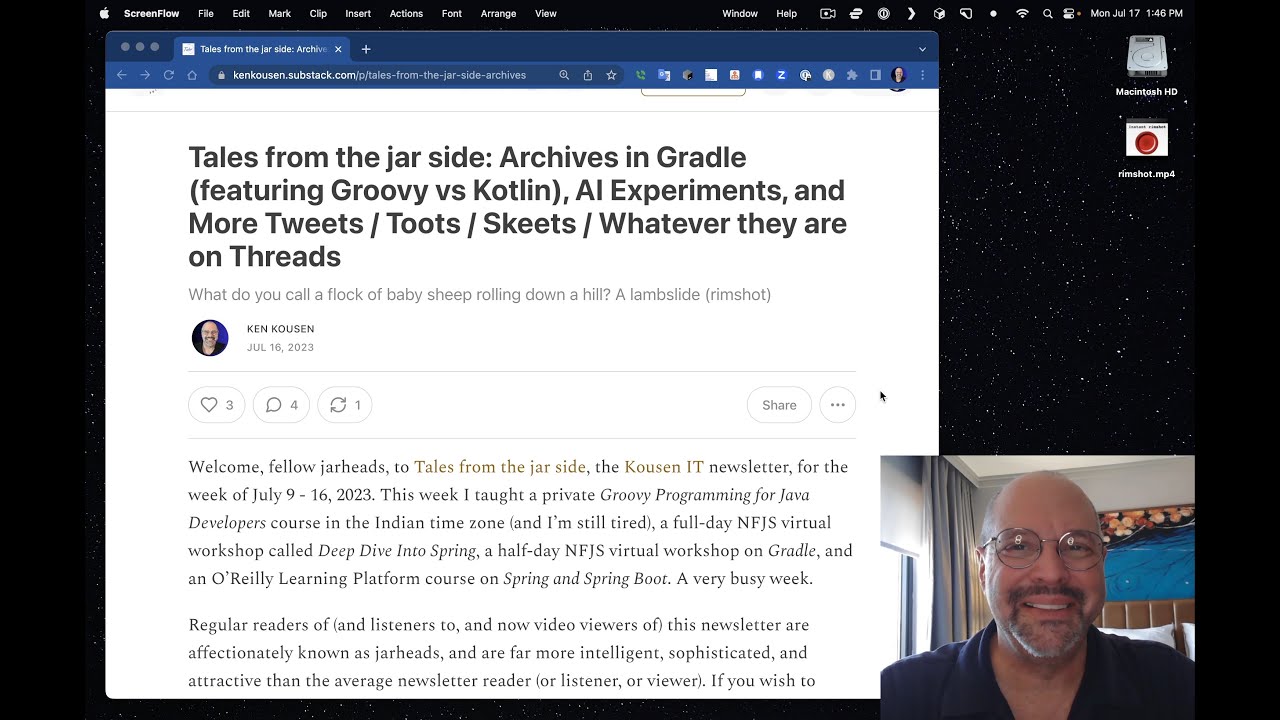This screenshot has width=1280, height=720.
Task: Open the post's three-dot more options
Action: click(x=838, y=405)
